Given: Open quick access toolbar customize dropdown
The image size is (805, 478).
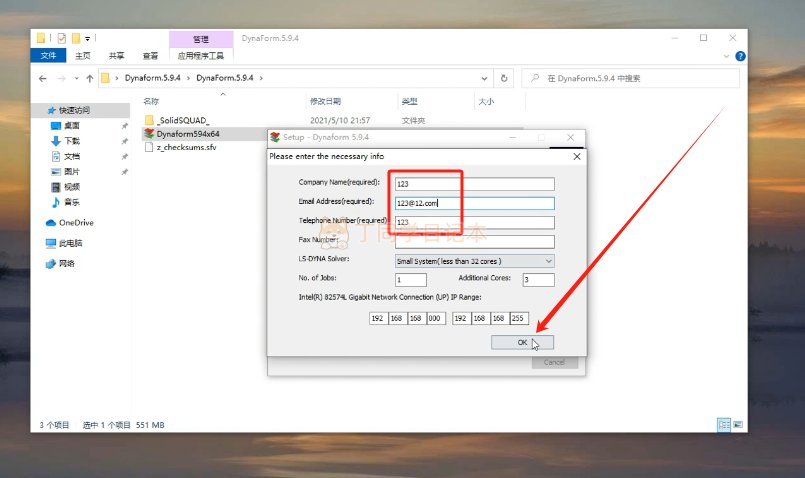Looking at the screenshot, I should click(88, 39).
